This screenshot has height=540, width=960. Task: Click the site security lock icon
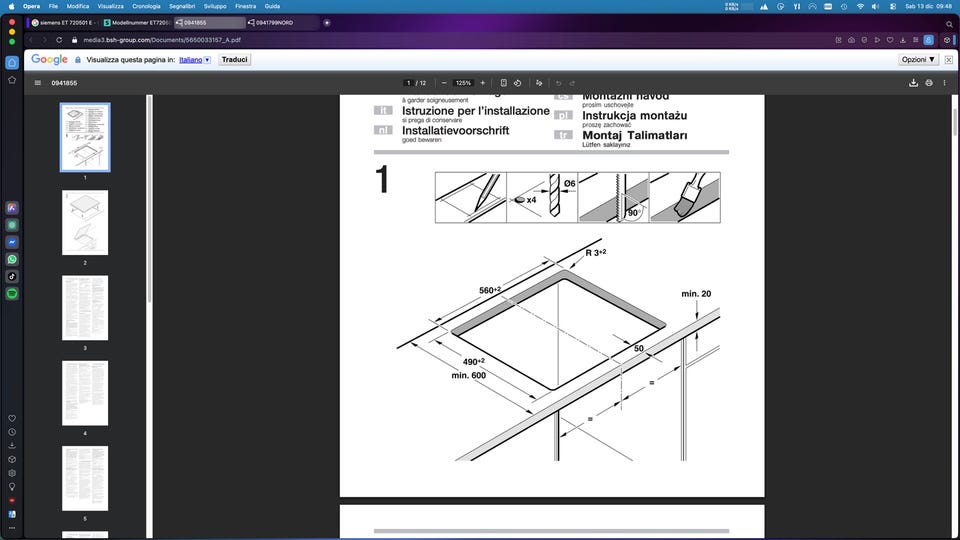click(74, 40)
